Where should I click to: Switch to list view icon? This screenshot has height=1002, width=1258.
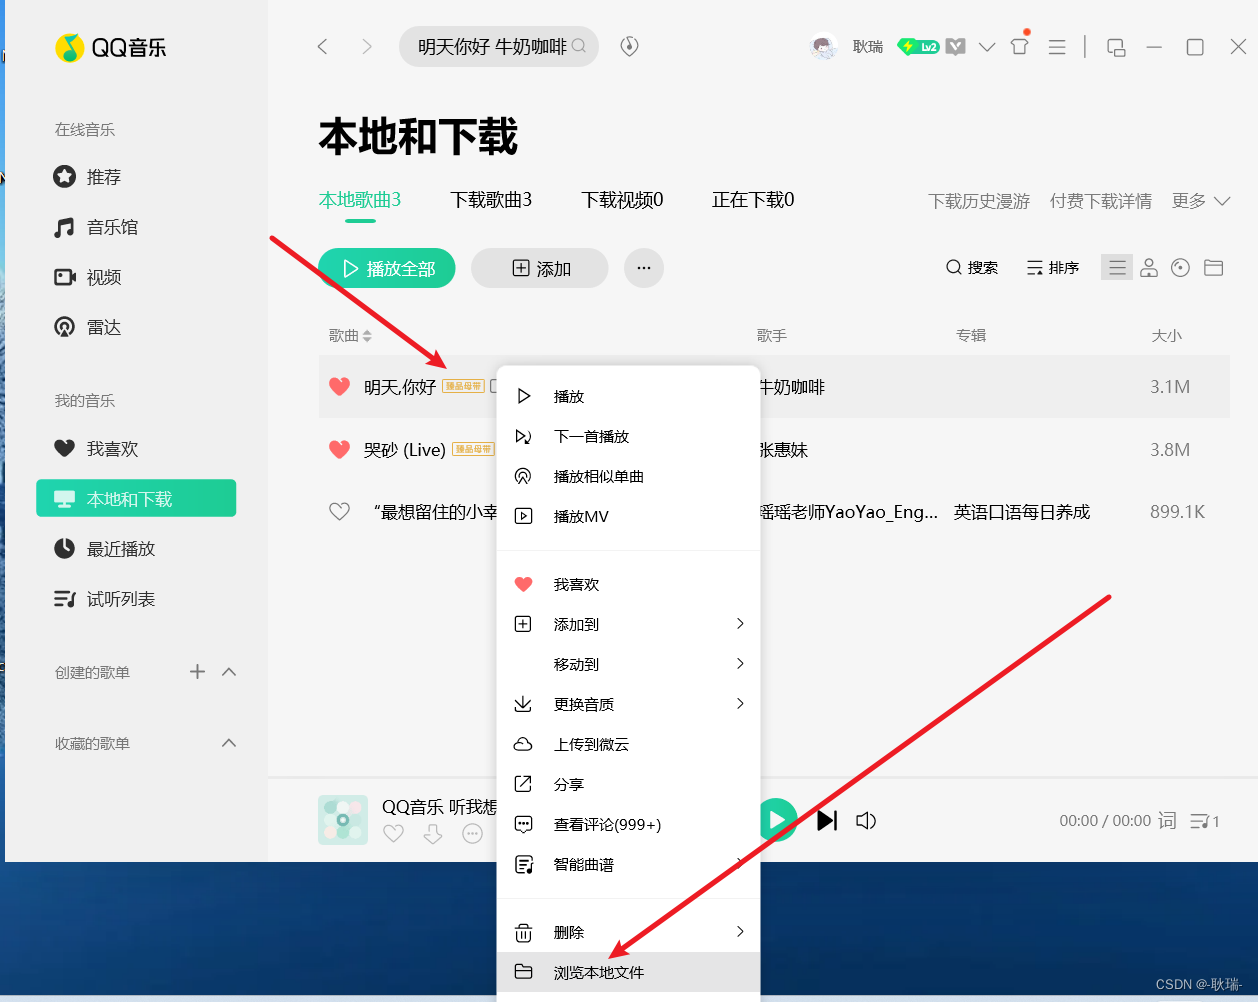(1117, 267)
